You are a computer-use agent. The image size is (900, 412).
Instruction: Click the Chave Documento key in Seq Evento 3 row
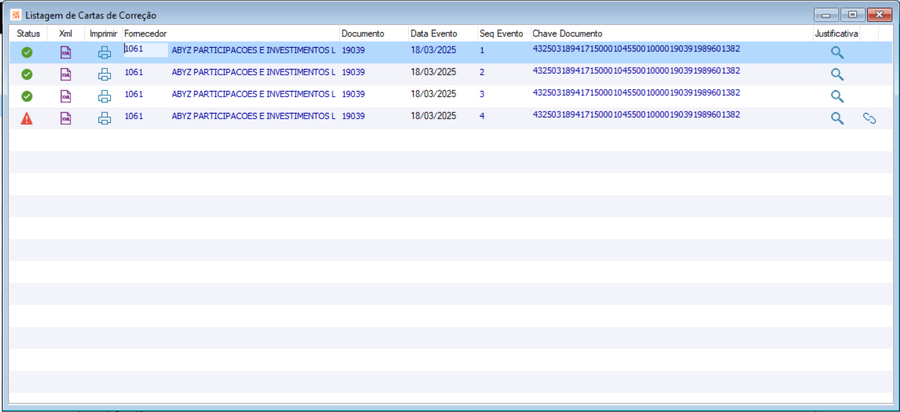(x=636, y=92)
